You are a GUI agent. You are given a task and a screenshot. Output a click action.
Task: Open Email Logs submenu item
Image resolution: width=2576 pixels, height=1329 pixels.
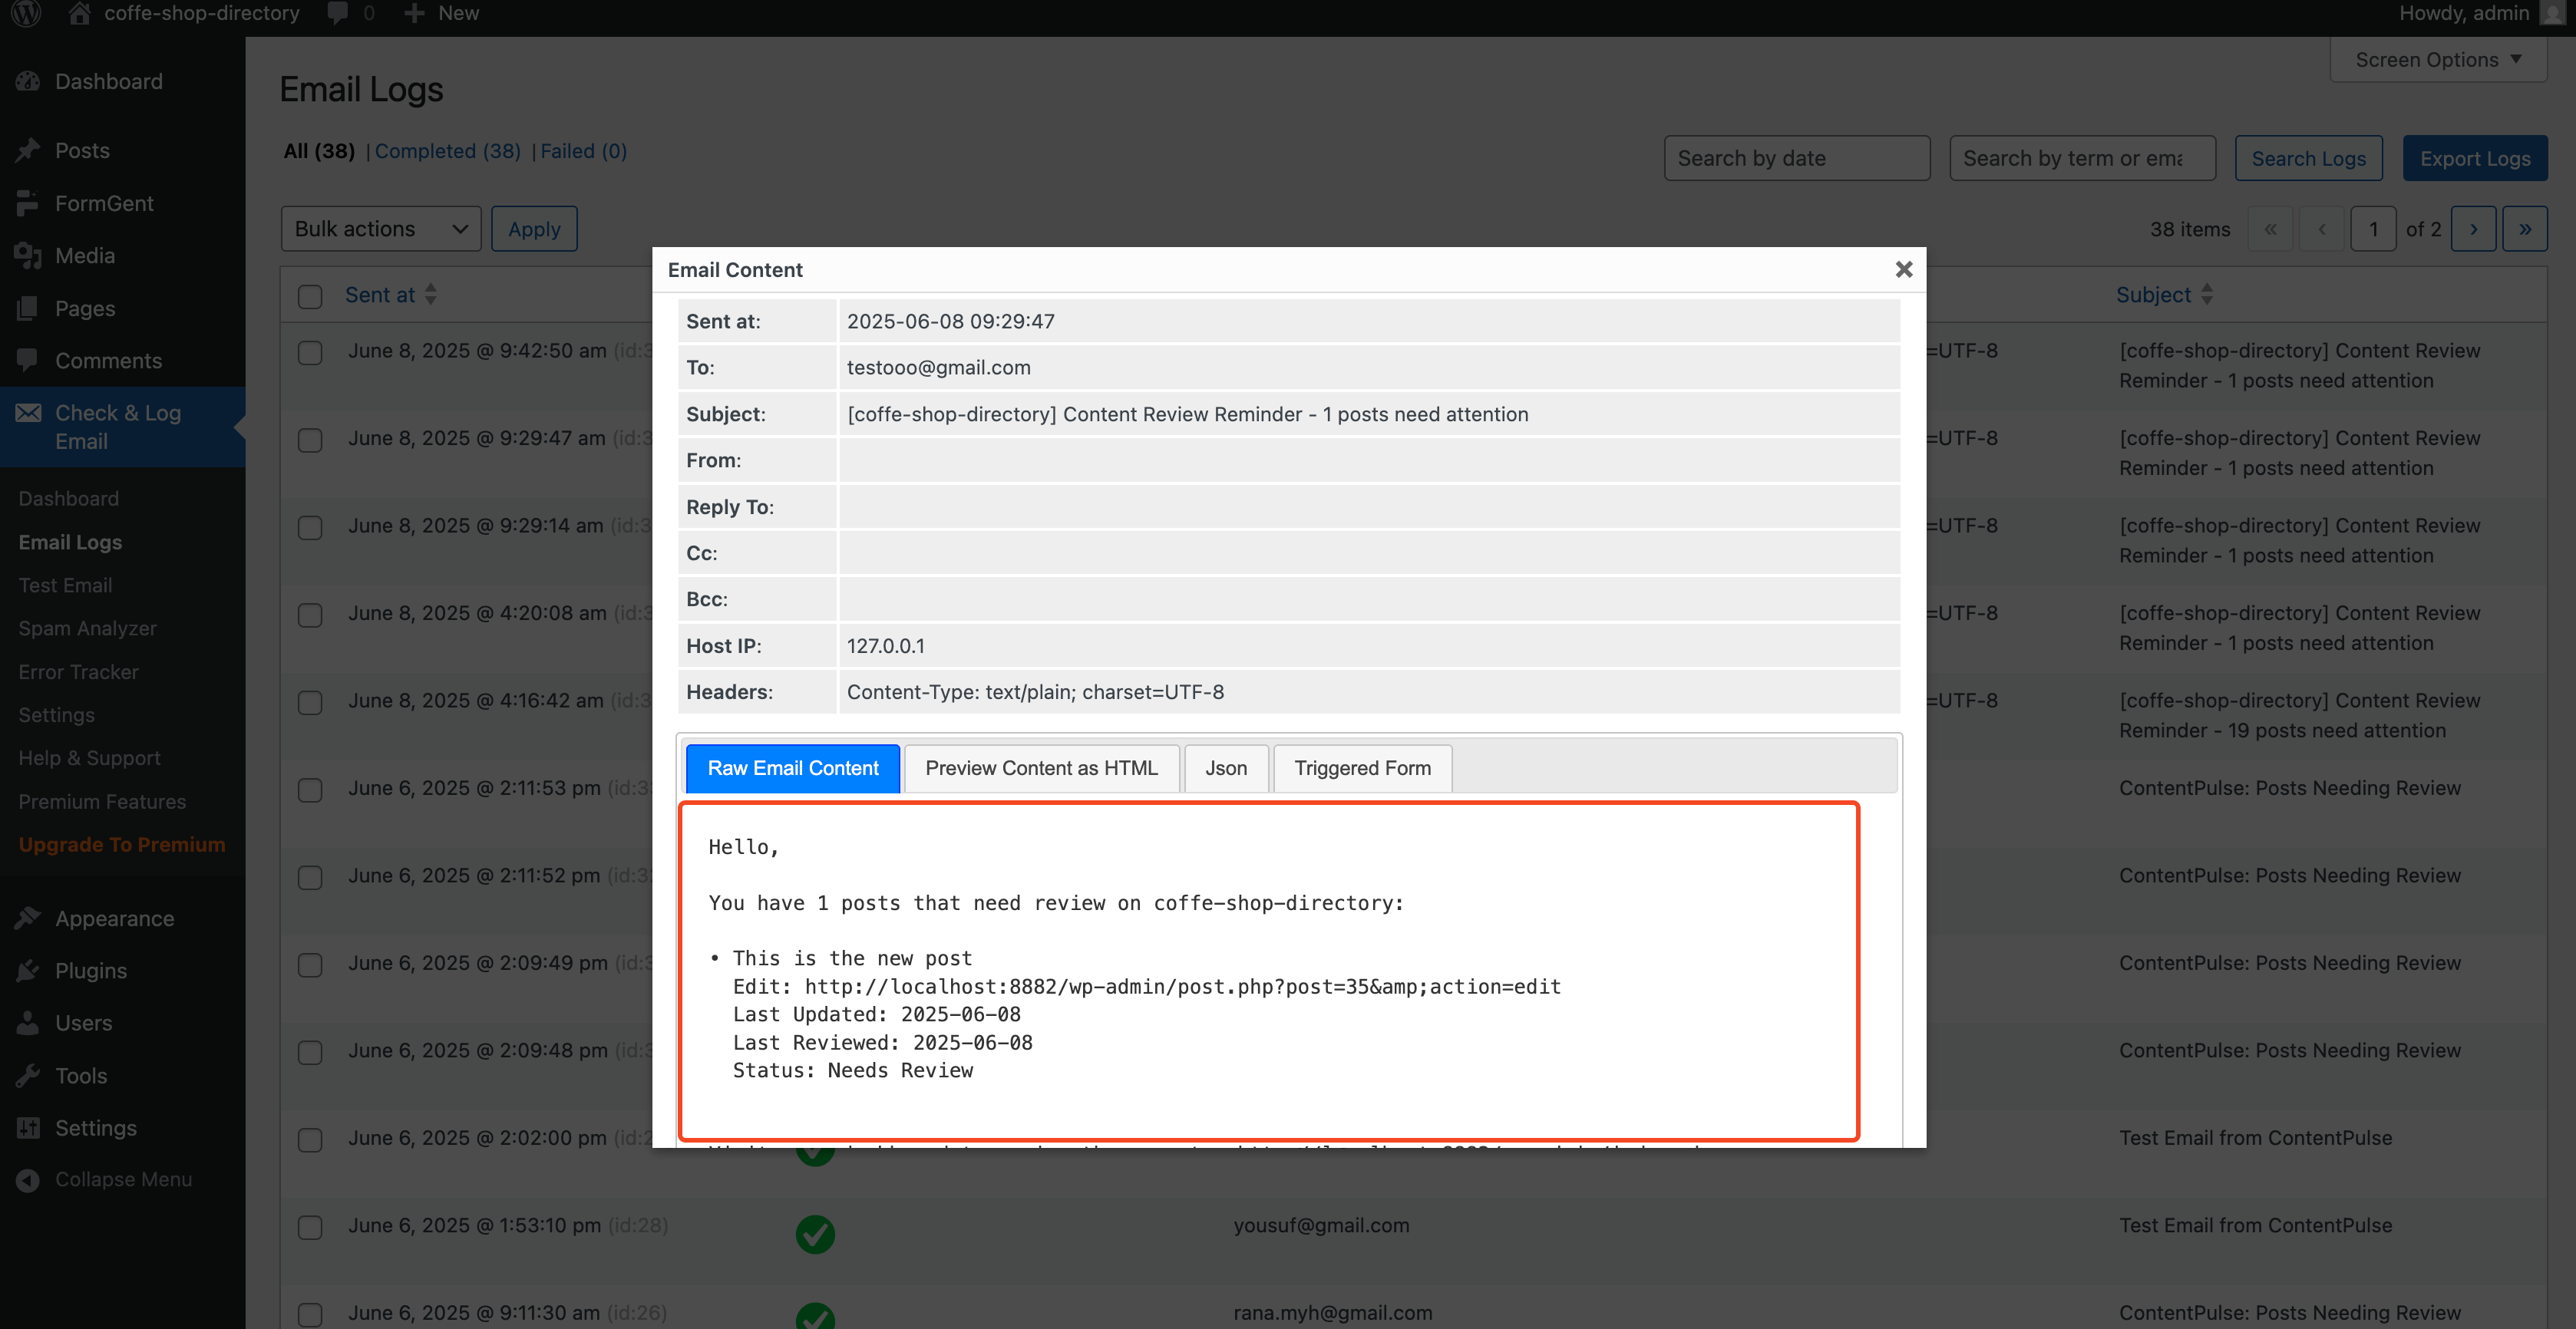point(70,542)
